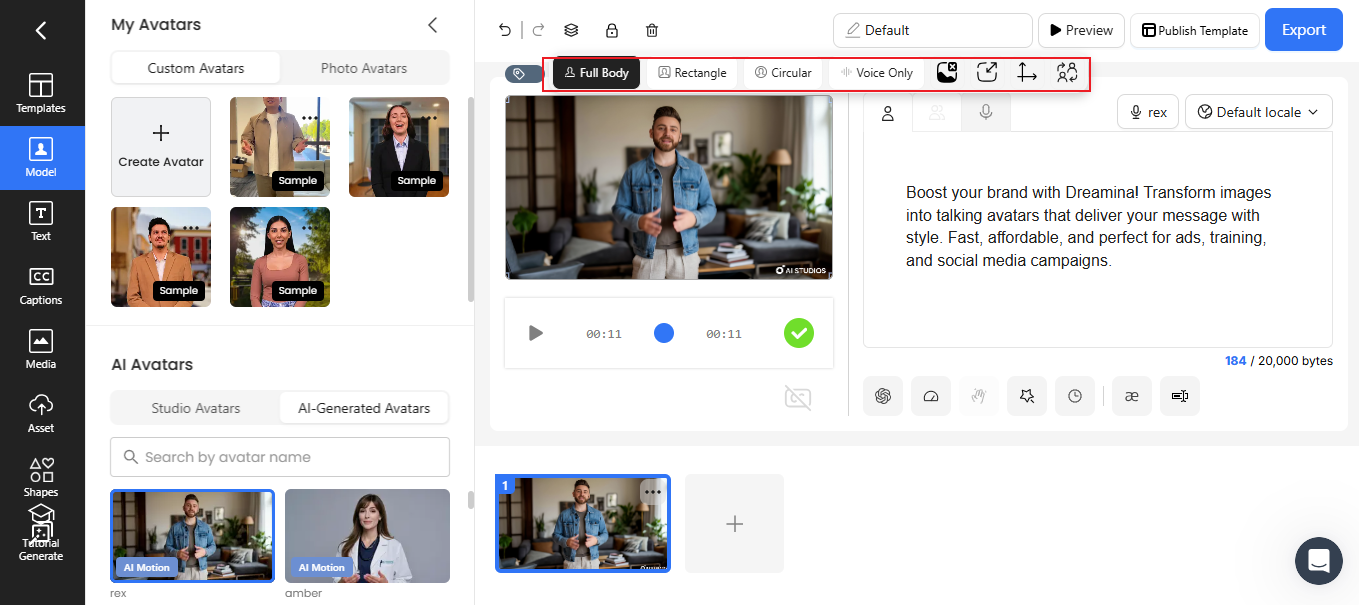This screenshot has width=1359, height=605.
Task: Click the swap avatar people icon
Action: point(1067,72)
